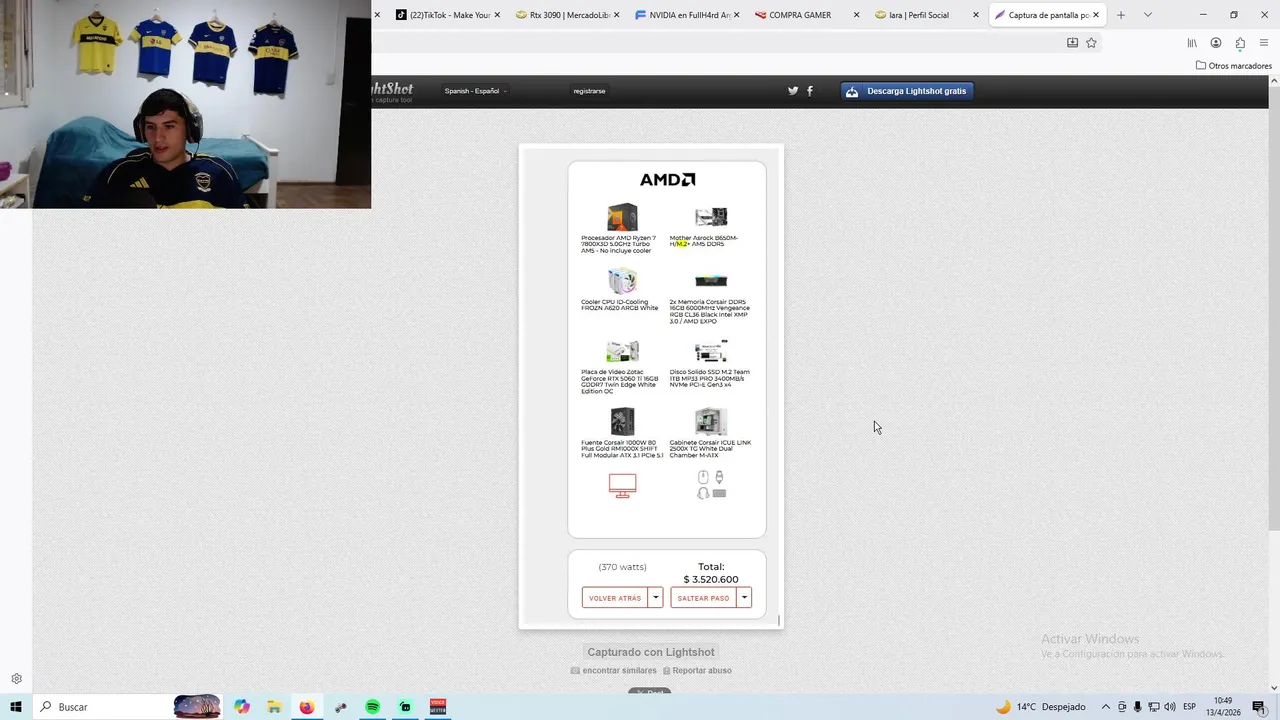Viewport: 1280px width, 720px height.
Task: Open the extensions puzzle icon
Action: (x=1240, y=43)
